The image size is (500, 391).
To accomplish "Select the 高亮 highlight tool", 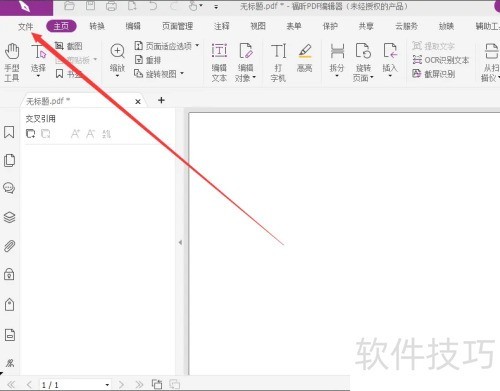I will click(x=305, y=58).
